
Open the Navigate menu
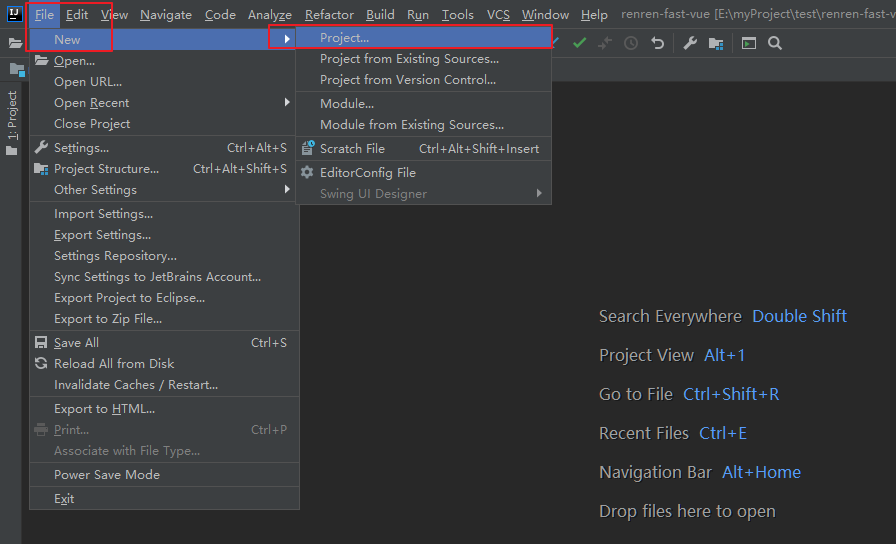[166, 15]
